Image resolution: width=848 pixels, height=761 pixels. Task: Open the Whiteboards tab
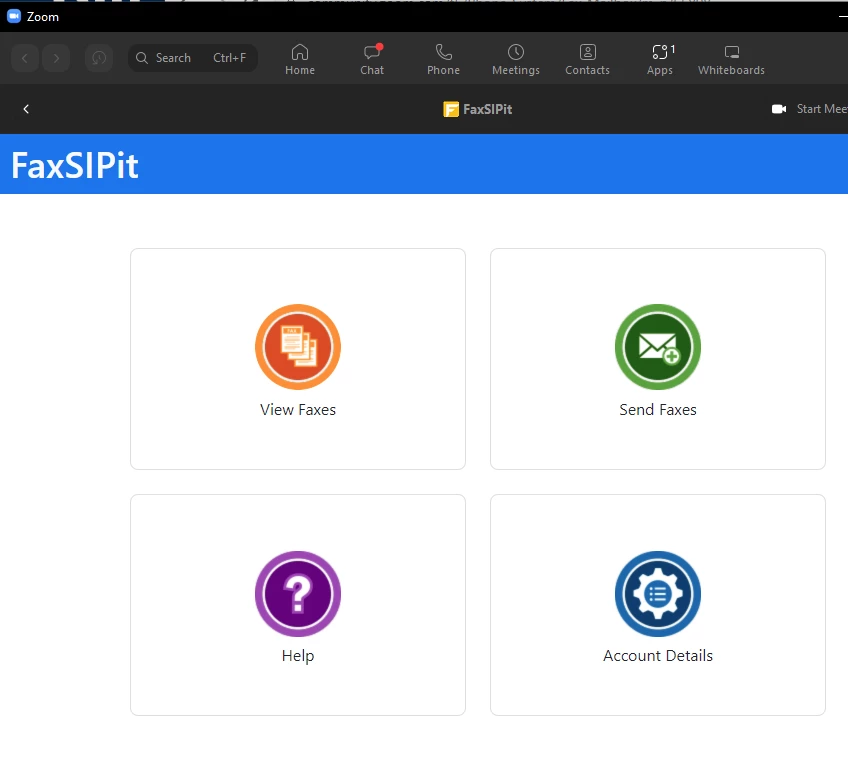point(731,59)
